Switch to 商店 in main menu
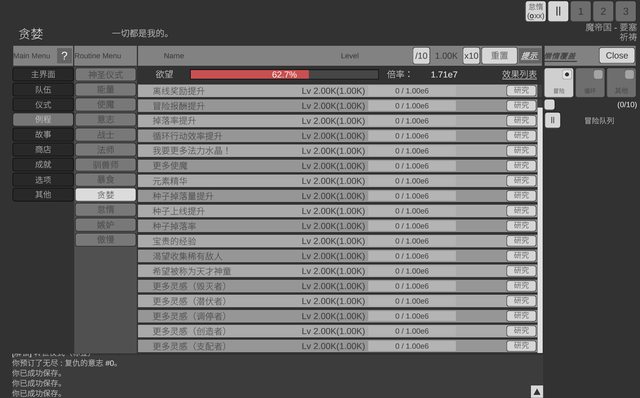The height and width of the screenshot is (398, 640). click(43, 149)
